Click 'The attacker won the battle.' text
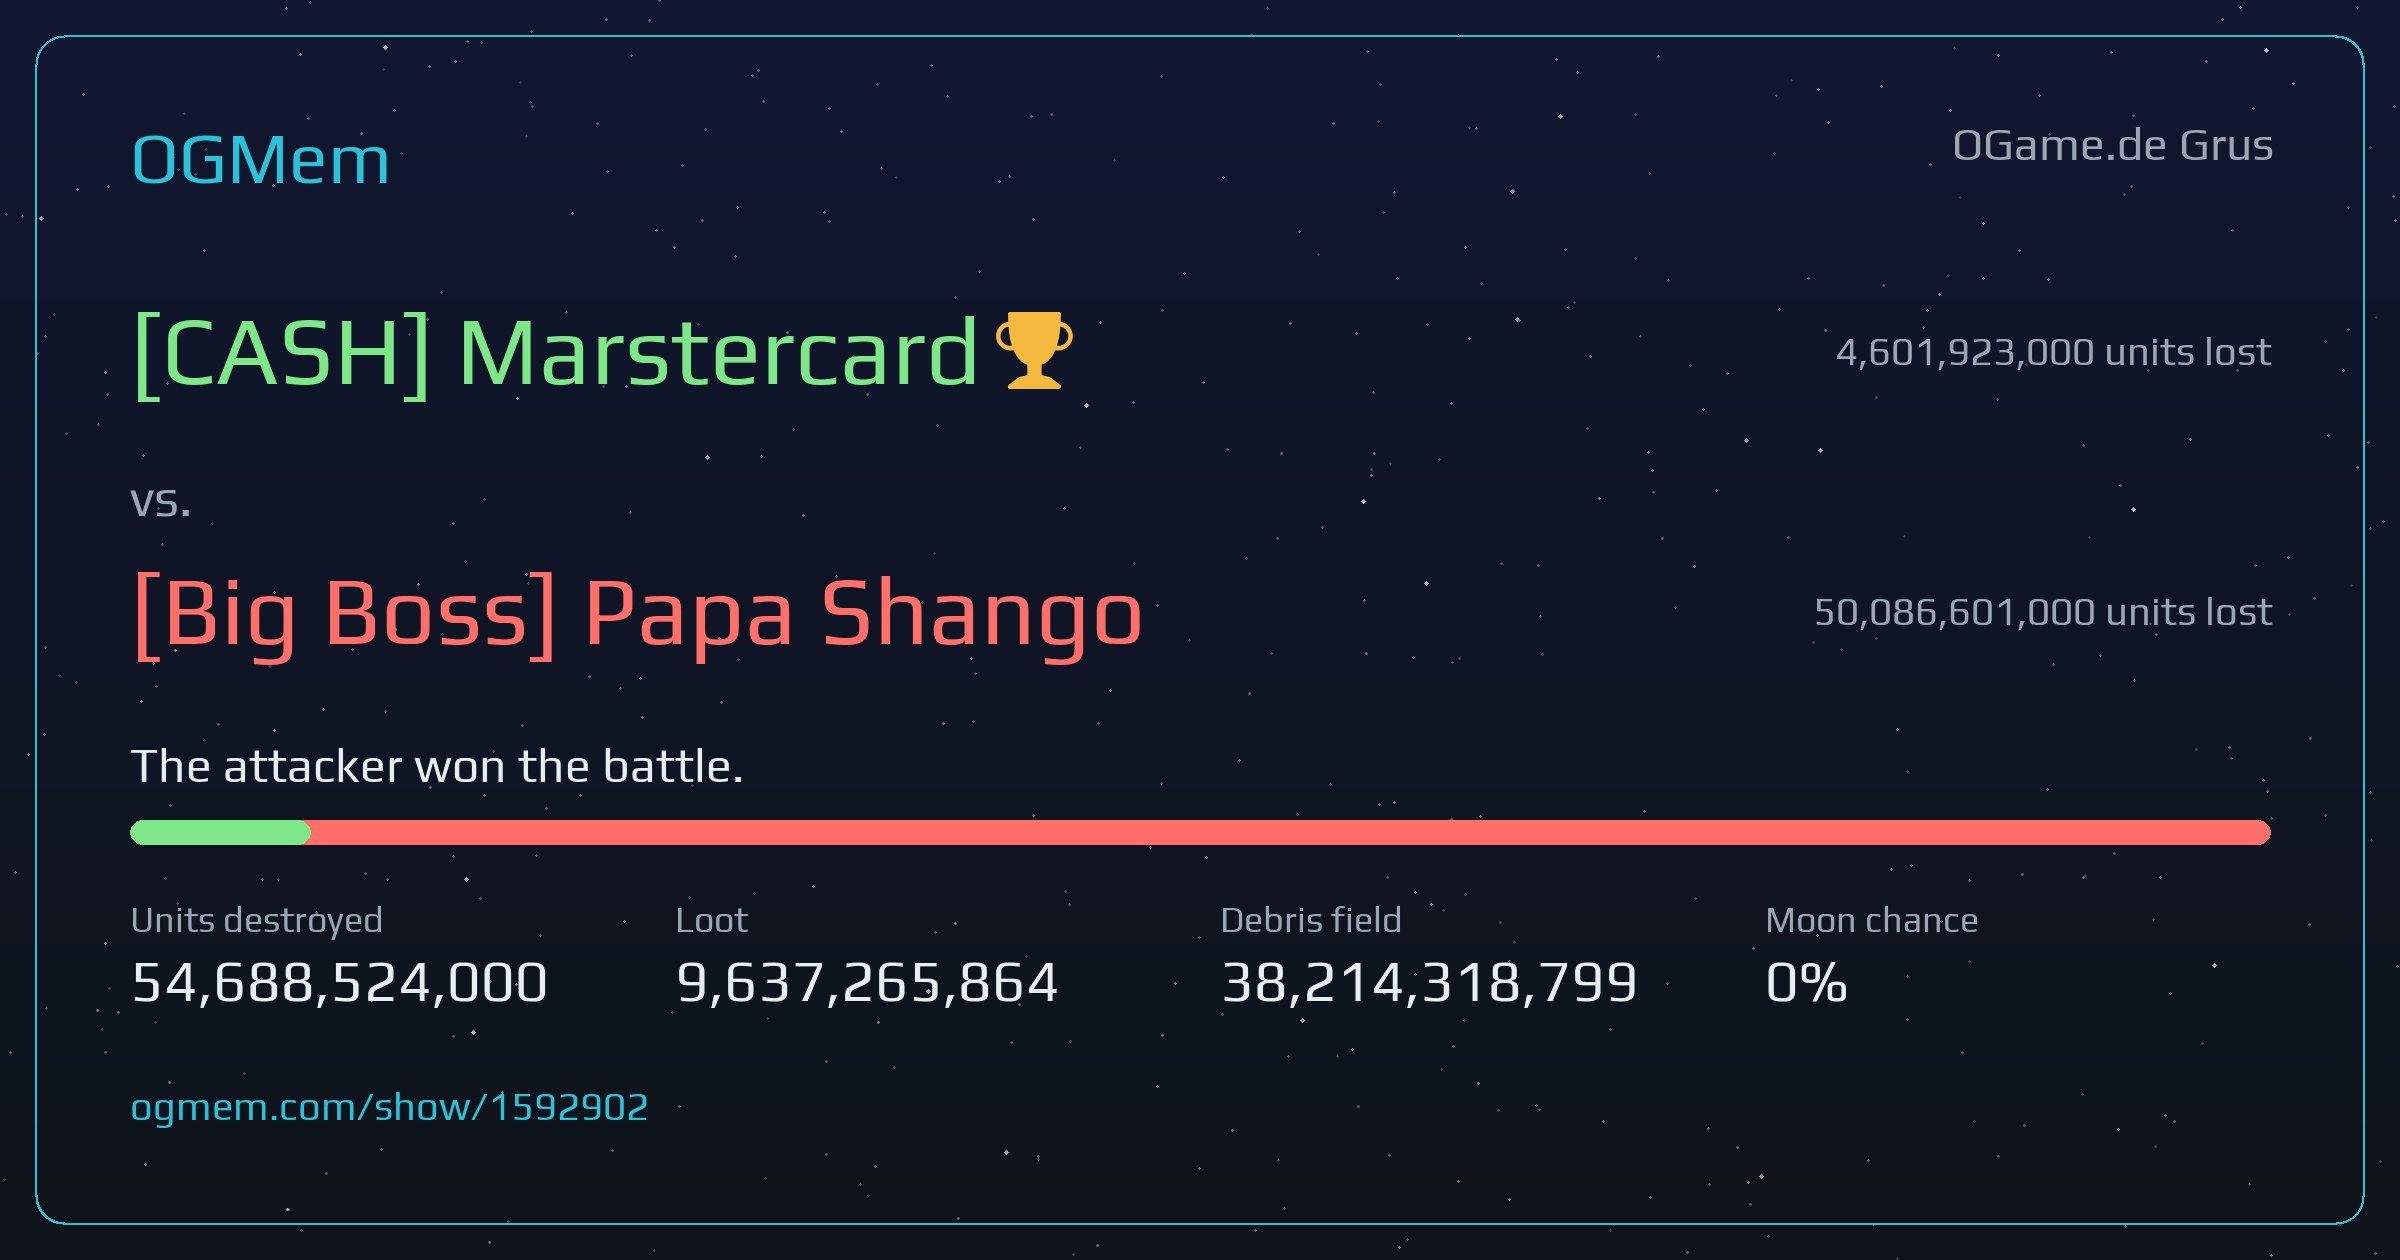The image size is (2400, 1260). [x=437, y=767]
